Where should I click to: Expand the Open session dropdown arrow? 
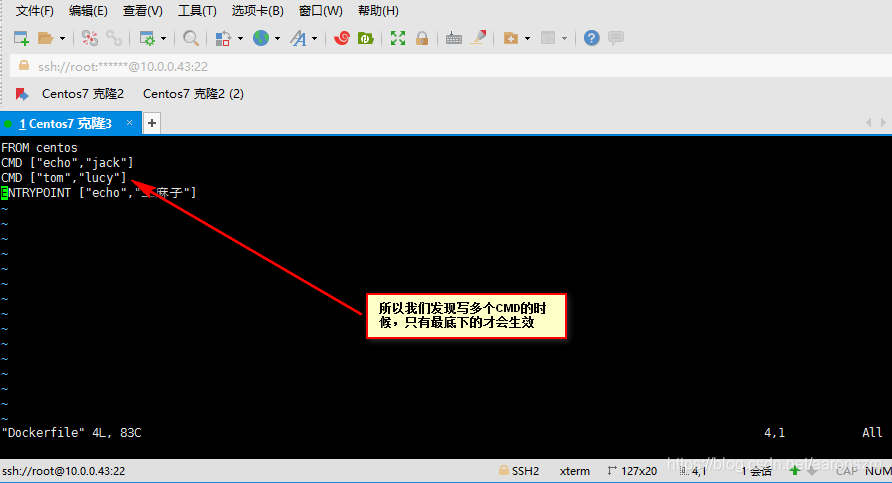(x=63, y=39)
